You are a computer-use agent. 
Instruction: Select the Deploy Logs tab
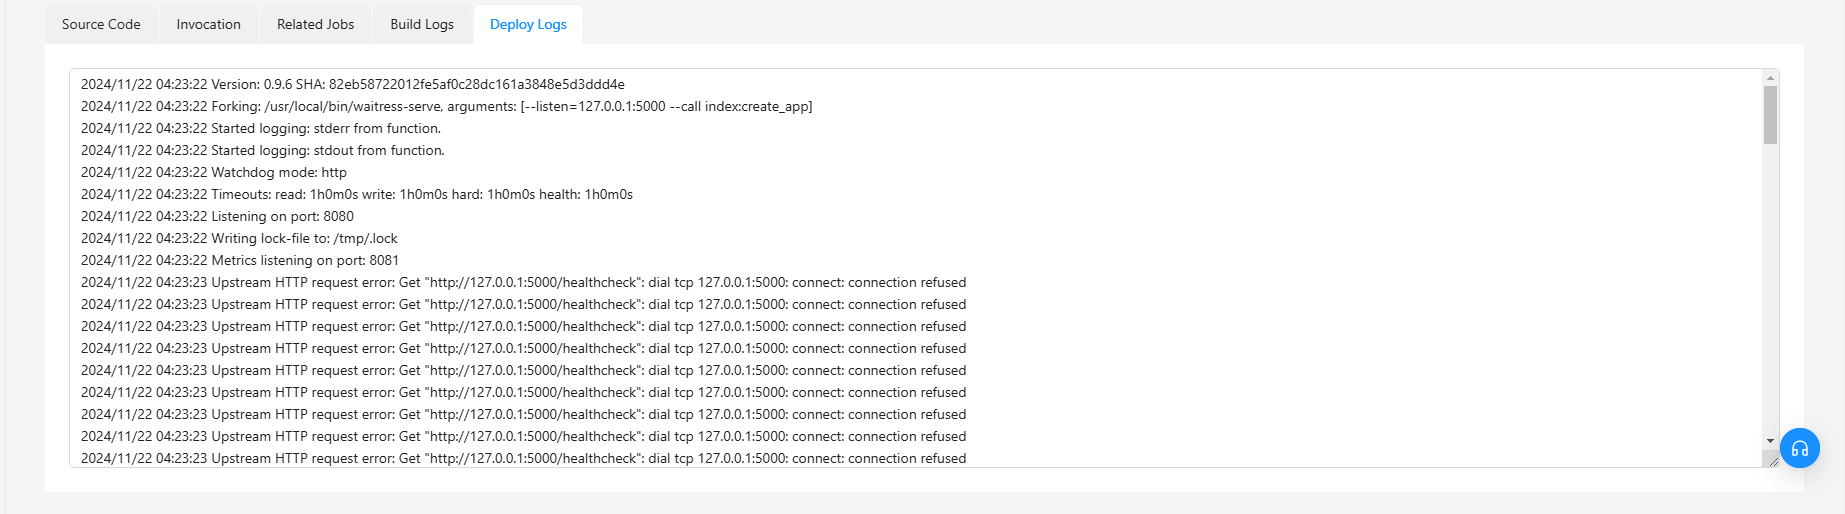(x=528, y=24)
